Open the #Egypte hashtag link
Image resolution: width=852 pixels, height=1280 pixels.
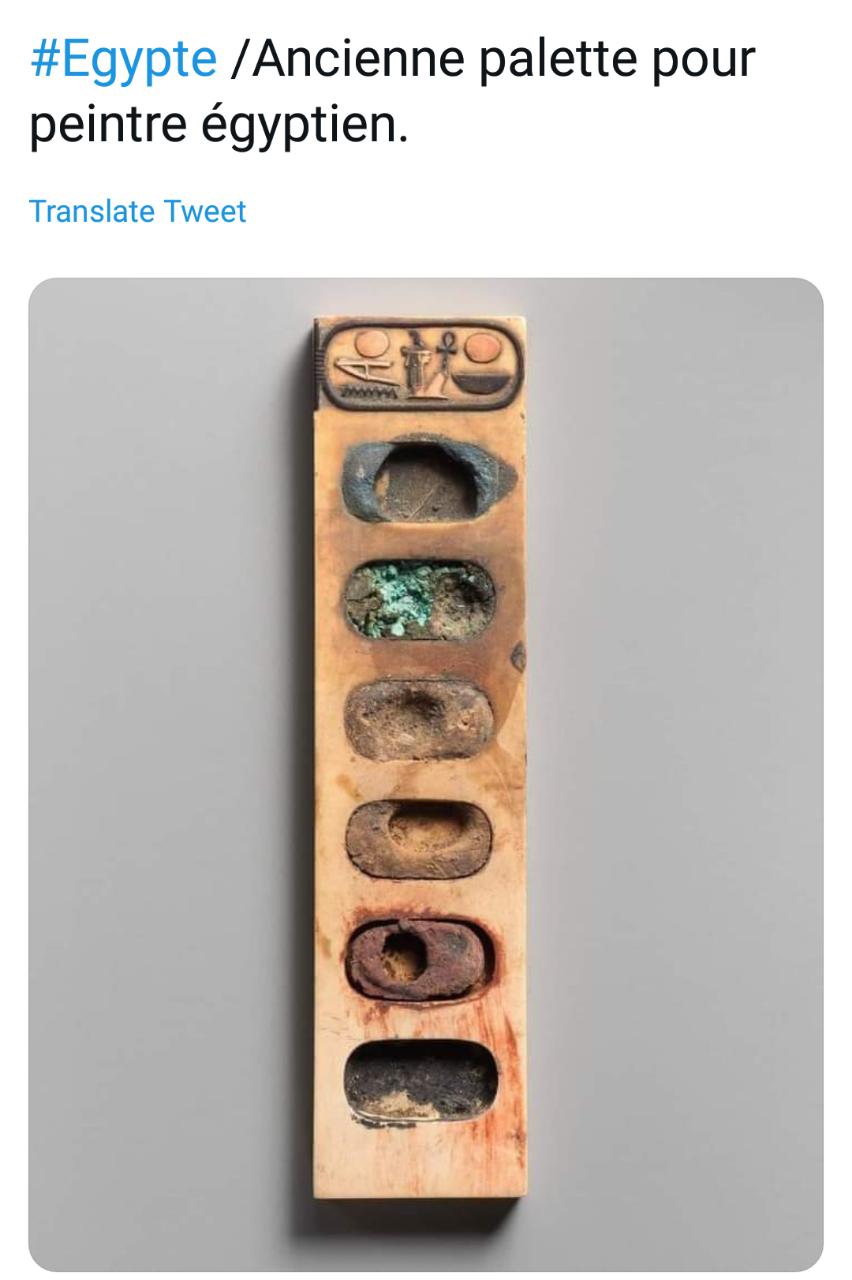pyautogui.click(x=123, y=60)
